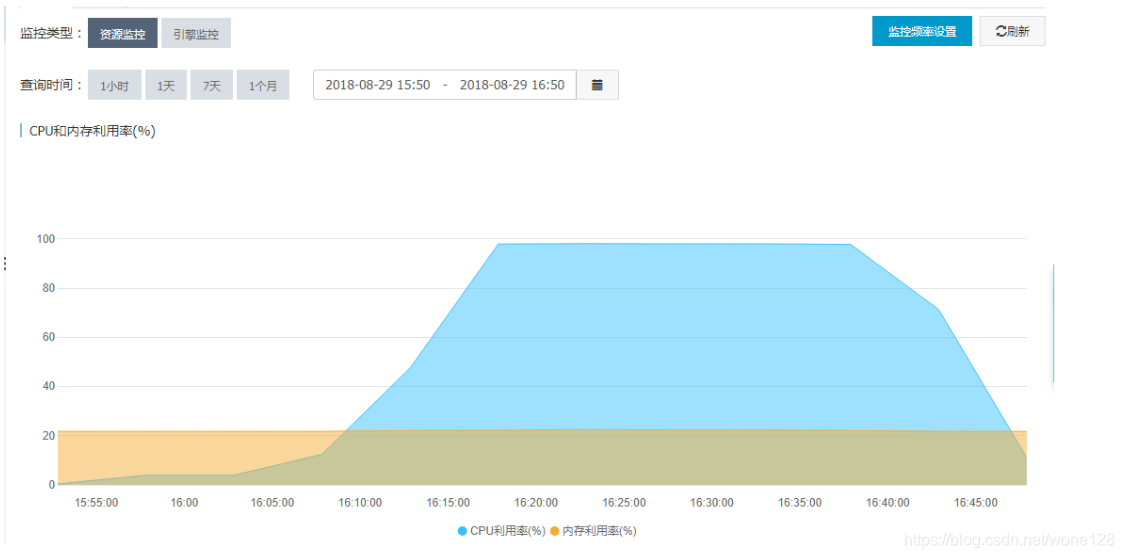
Task: Click the CPU和内存利用率(%) chart title
Action: [x=92, y=131]
